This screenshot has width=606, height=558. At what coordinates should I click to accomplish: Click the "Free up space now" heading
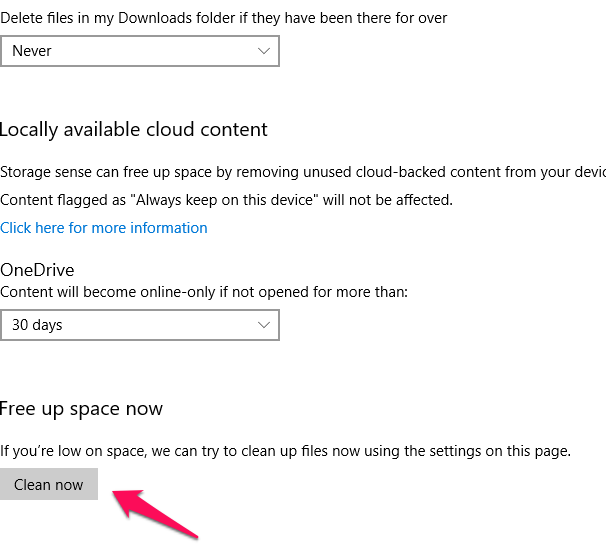pos(81,409)
